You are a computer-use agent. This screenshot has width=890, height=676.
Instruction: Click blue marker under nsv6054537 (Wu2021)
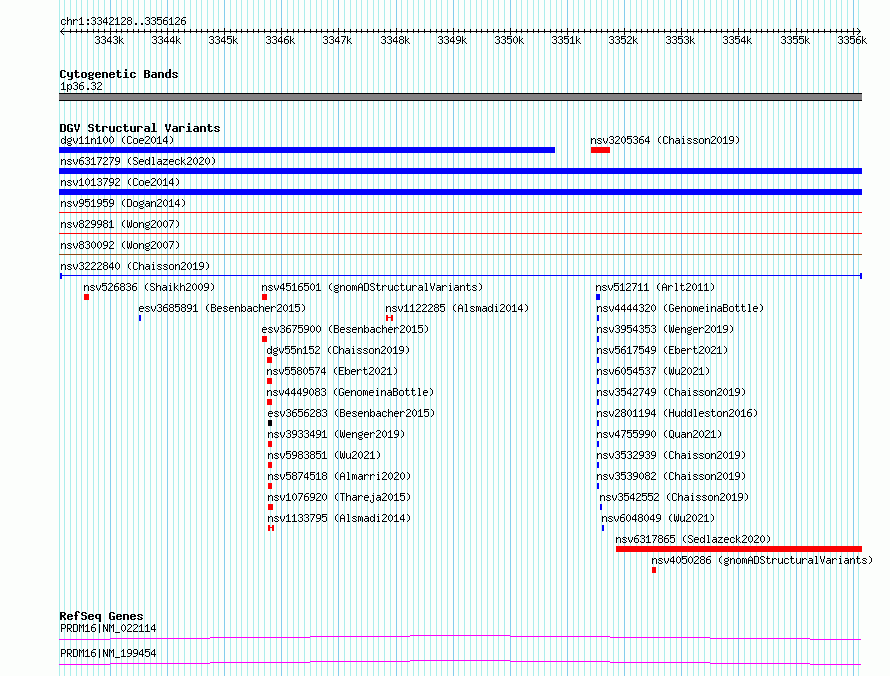pos(598,381)
